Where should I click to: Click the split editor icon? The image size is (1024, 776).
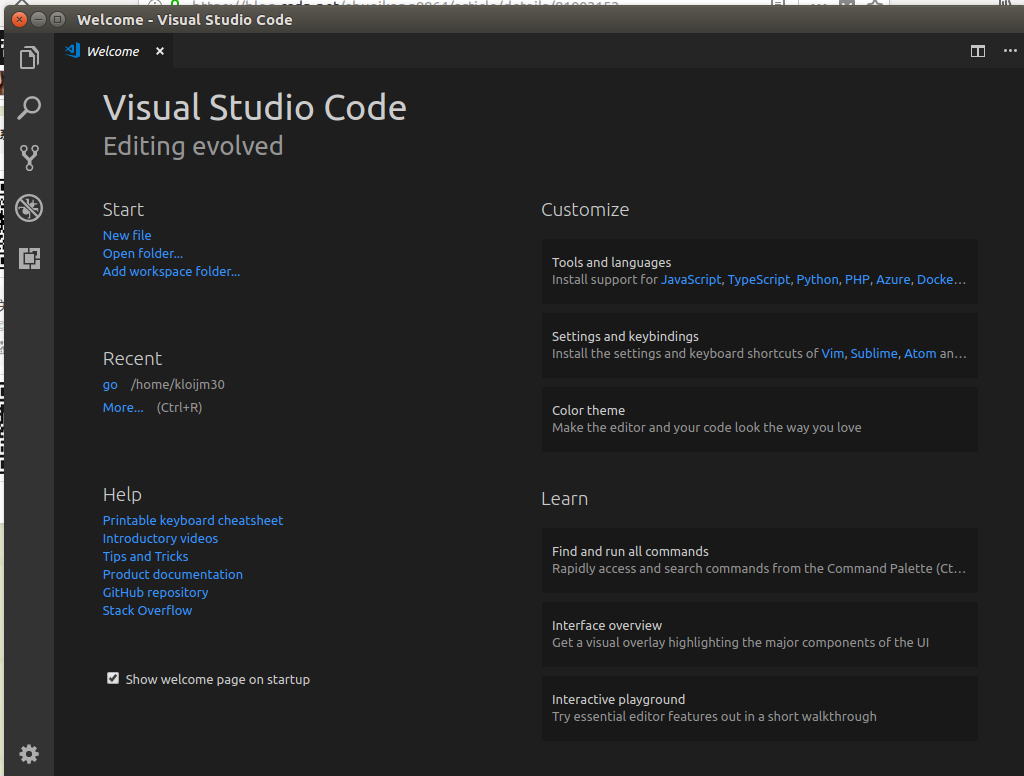(x=978, y=51)
